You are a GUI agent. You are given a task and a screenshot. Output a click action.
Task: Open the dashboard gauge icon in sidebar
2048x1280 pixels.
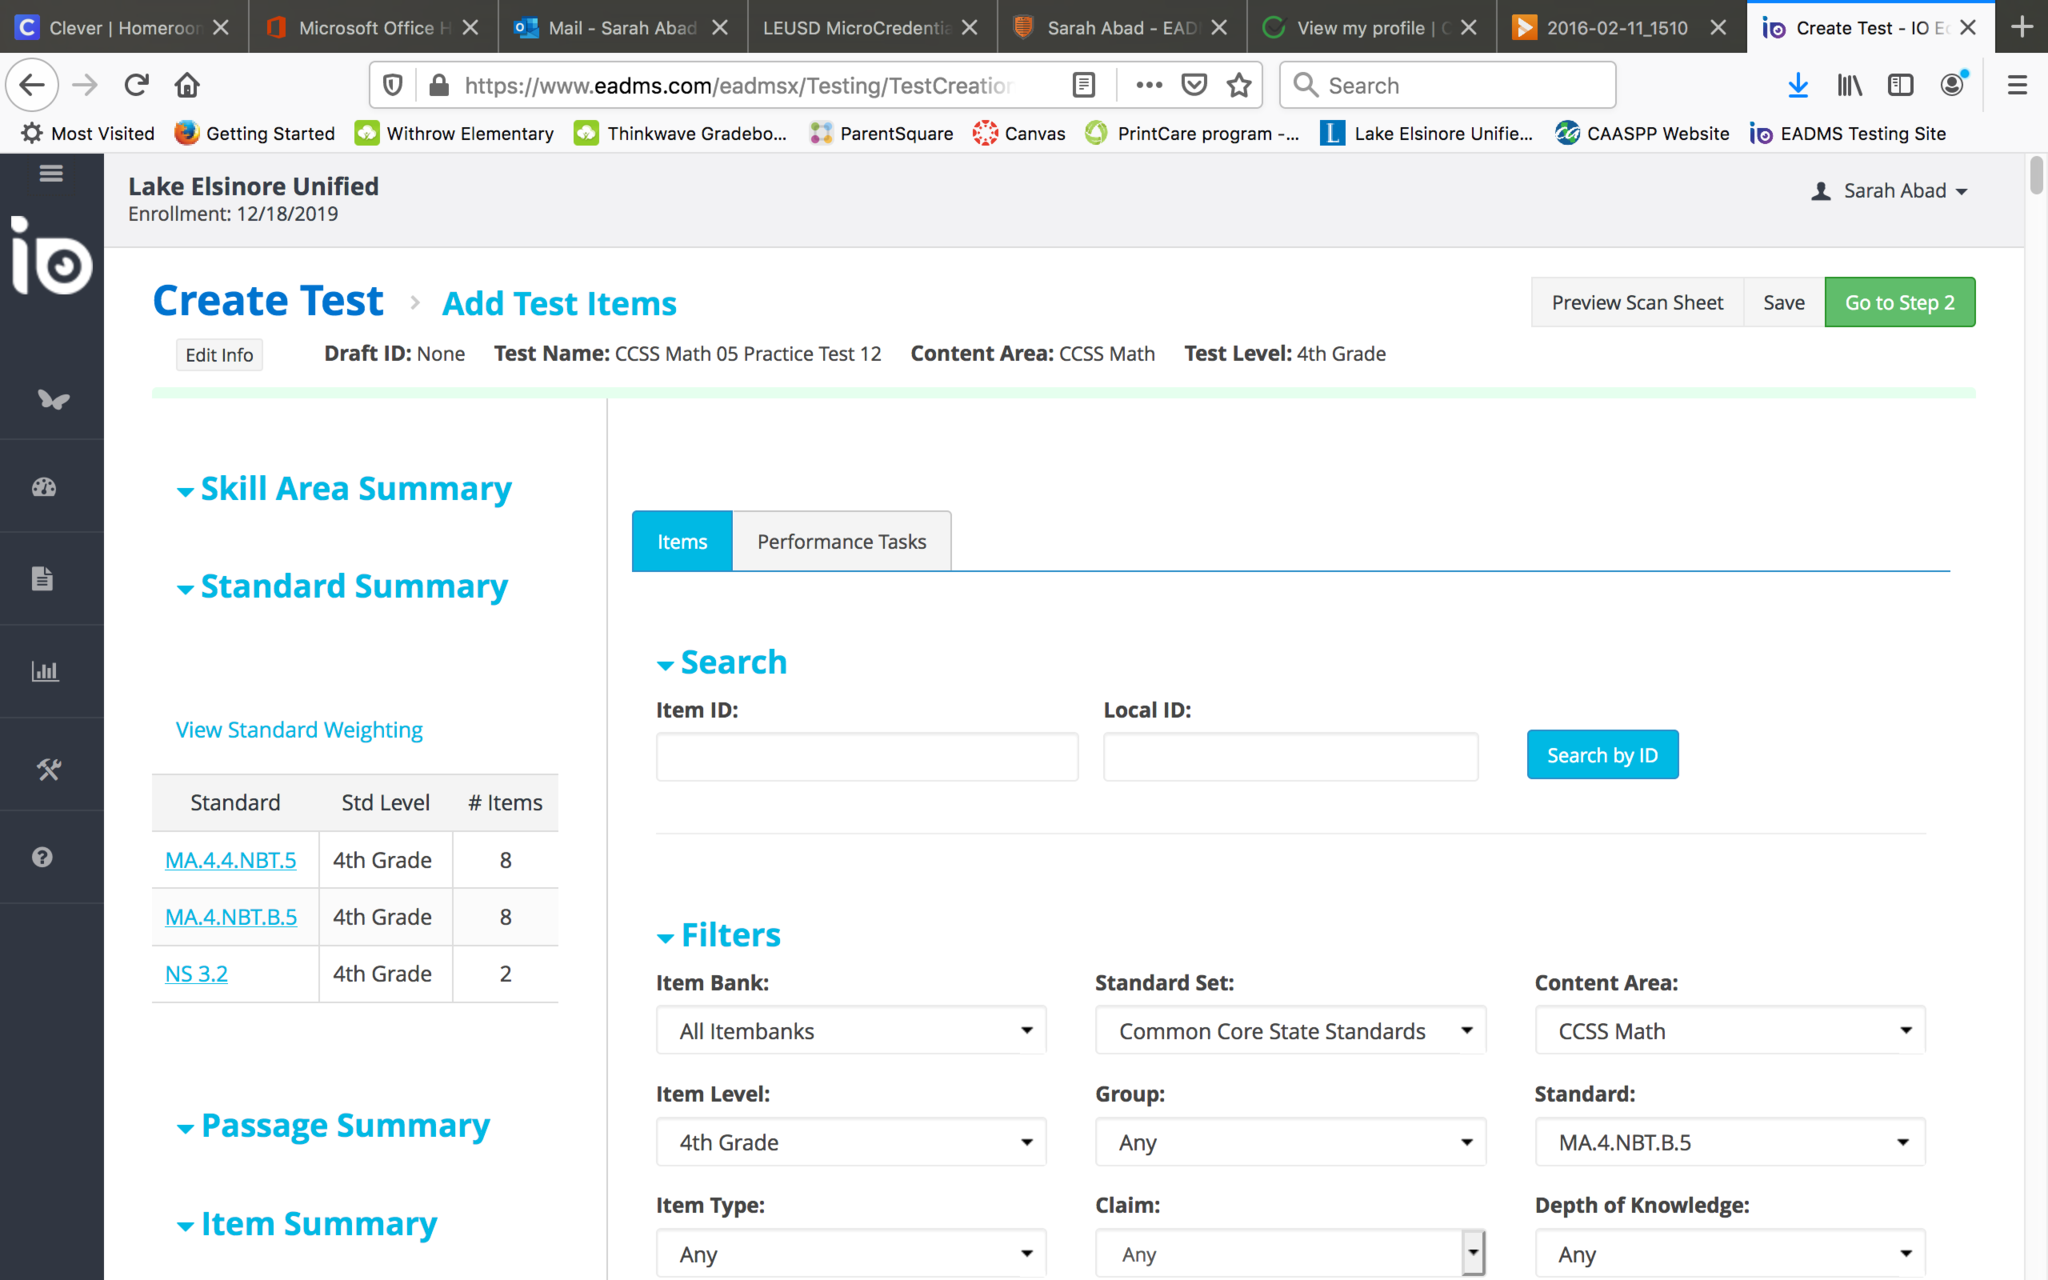[44, 487]
